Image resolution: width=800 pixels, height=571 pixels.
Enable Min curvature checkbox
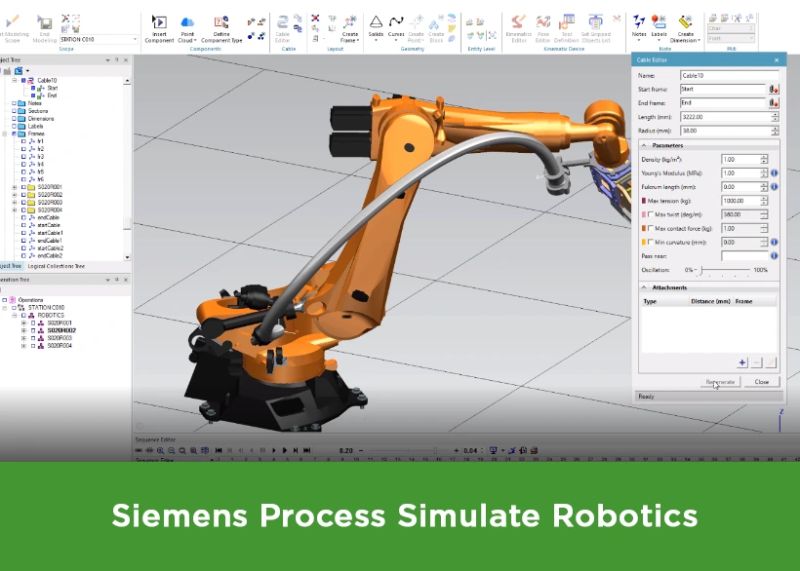tap(651, 242)
